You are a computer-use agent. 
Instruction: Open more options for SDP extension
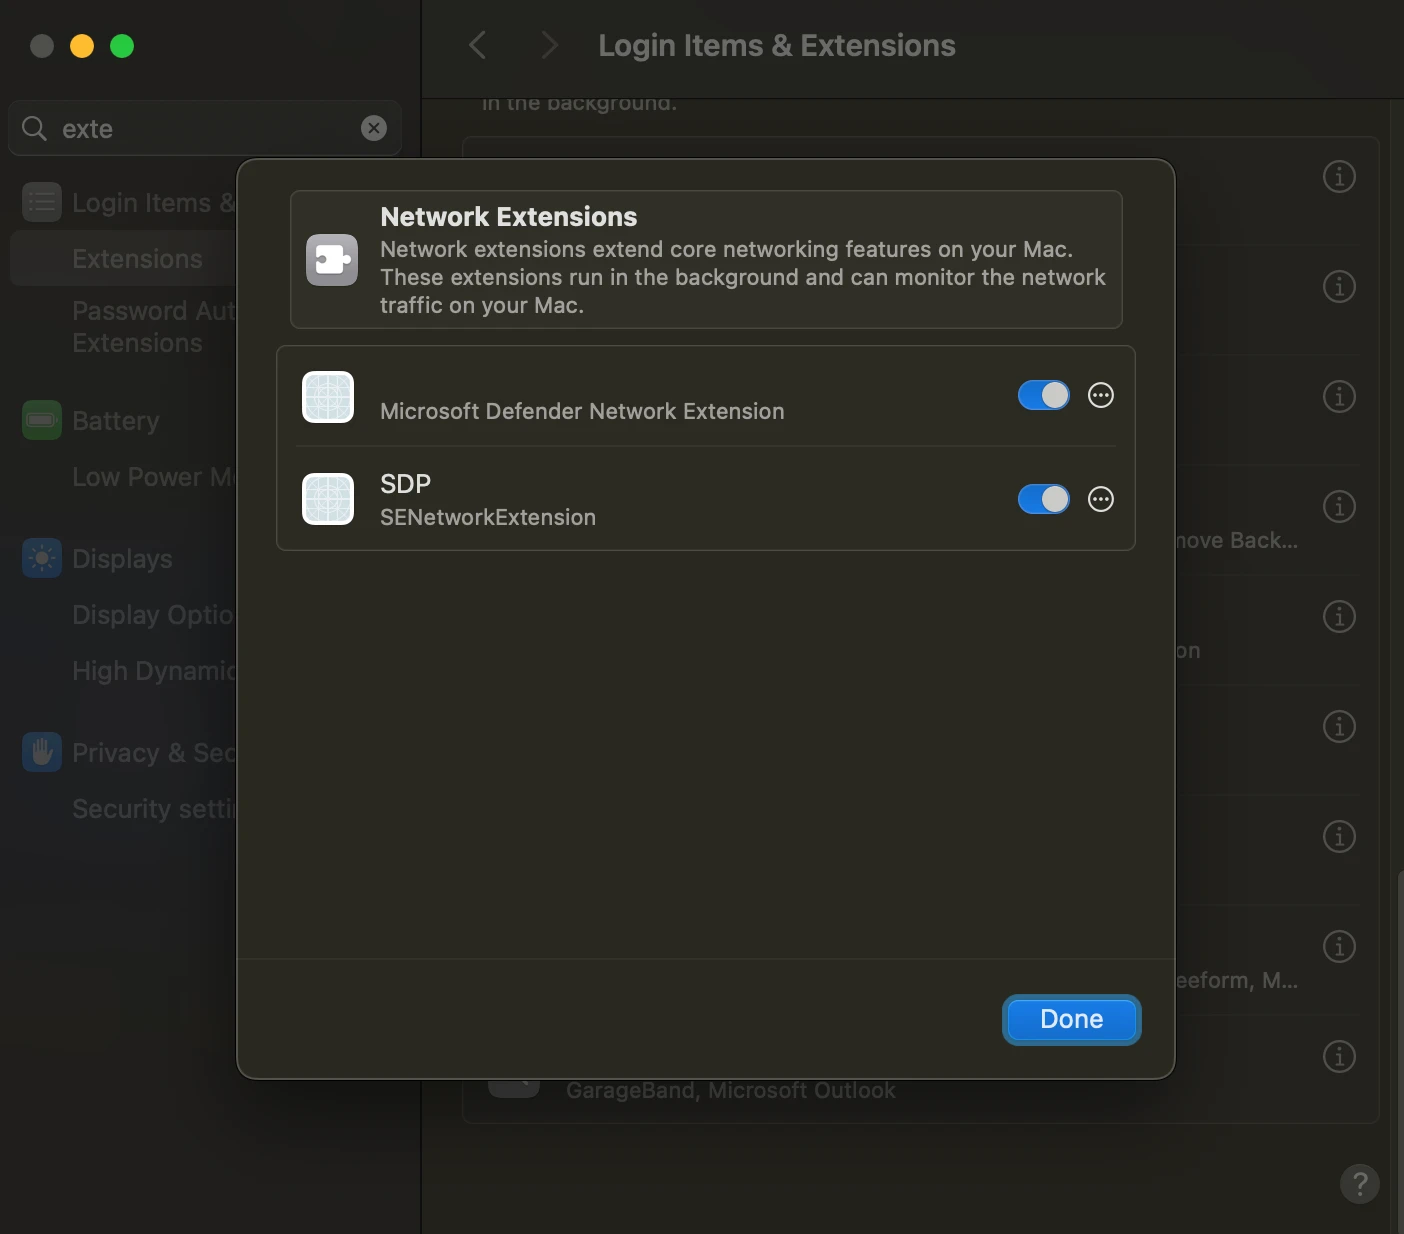coord(1100,499)
